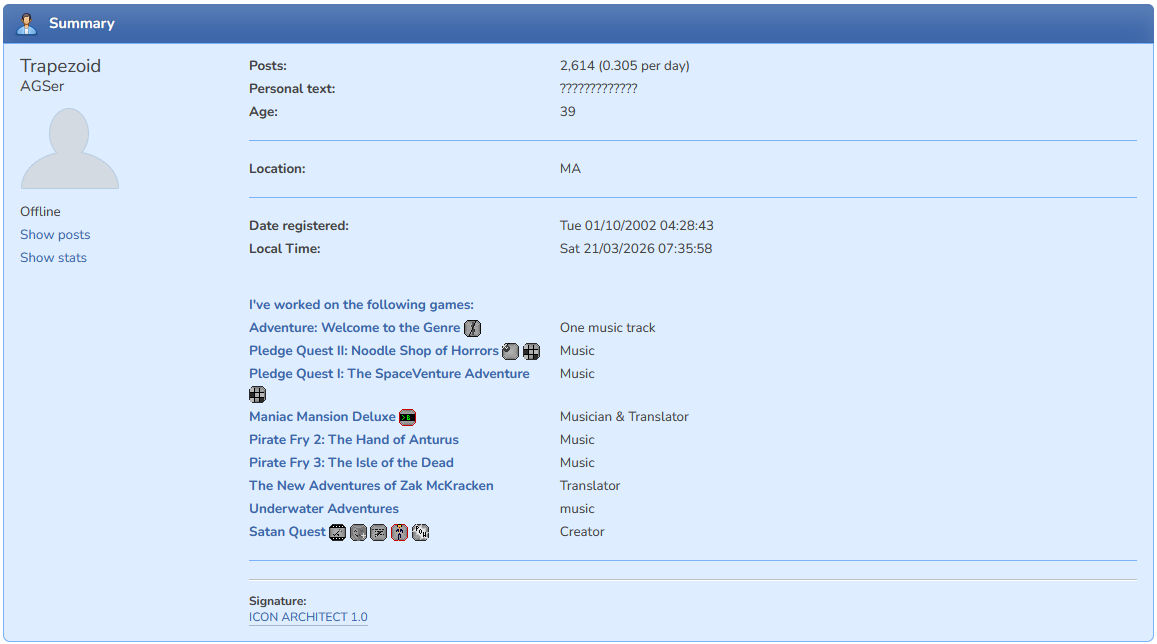Click the age value 39
Image resolution: width=1157 pixels, height=644 pixels.
pos(567,111)
